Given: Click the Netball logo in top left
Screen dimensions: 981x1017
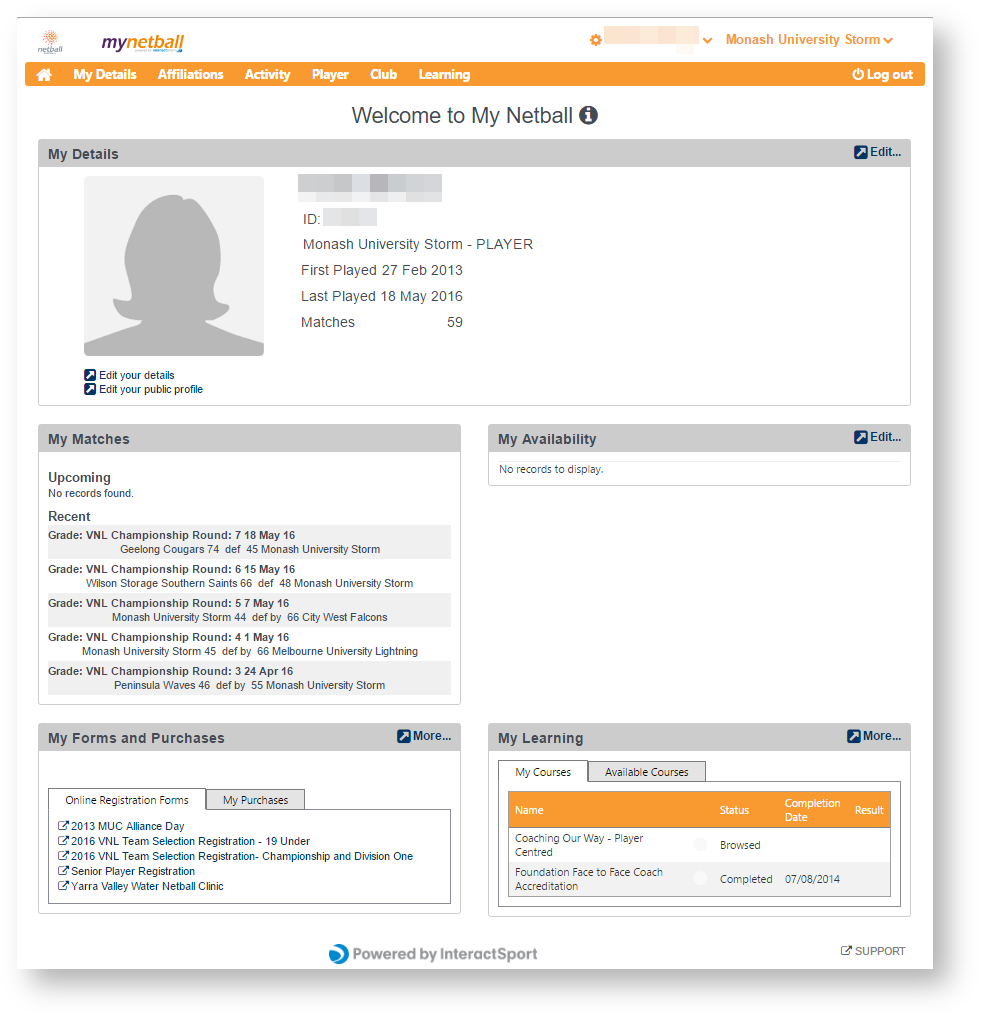Looking at the screenshot, I should pyautogui.click(x=50, y=42).
